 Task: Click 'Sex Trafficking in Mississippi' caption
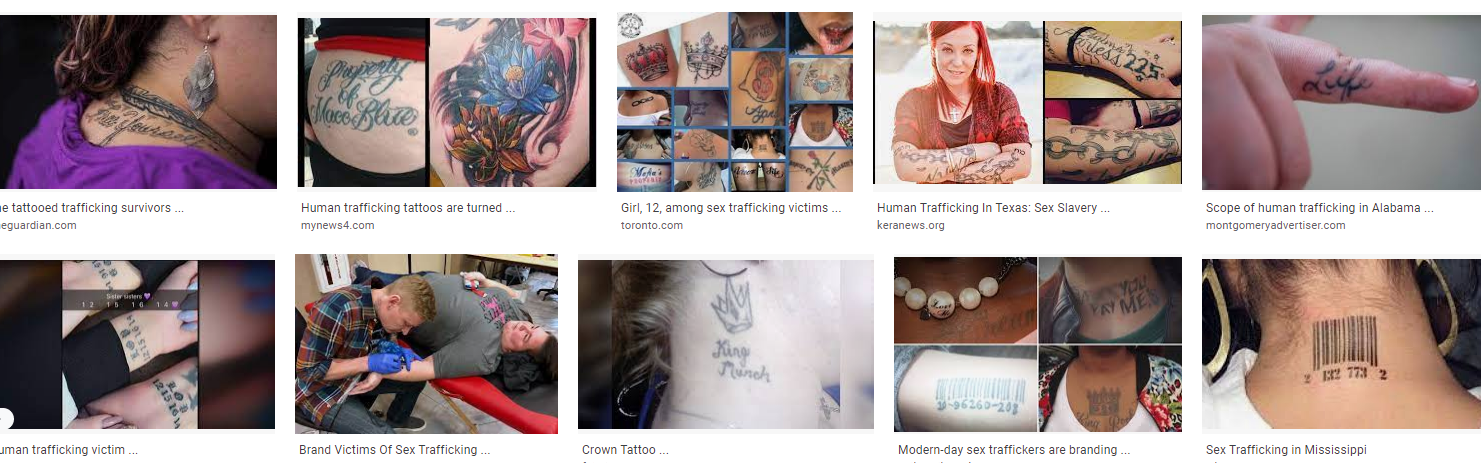[1286, 450]
